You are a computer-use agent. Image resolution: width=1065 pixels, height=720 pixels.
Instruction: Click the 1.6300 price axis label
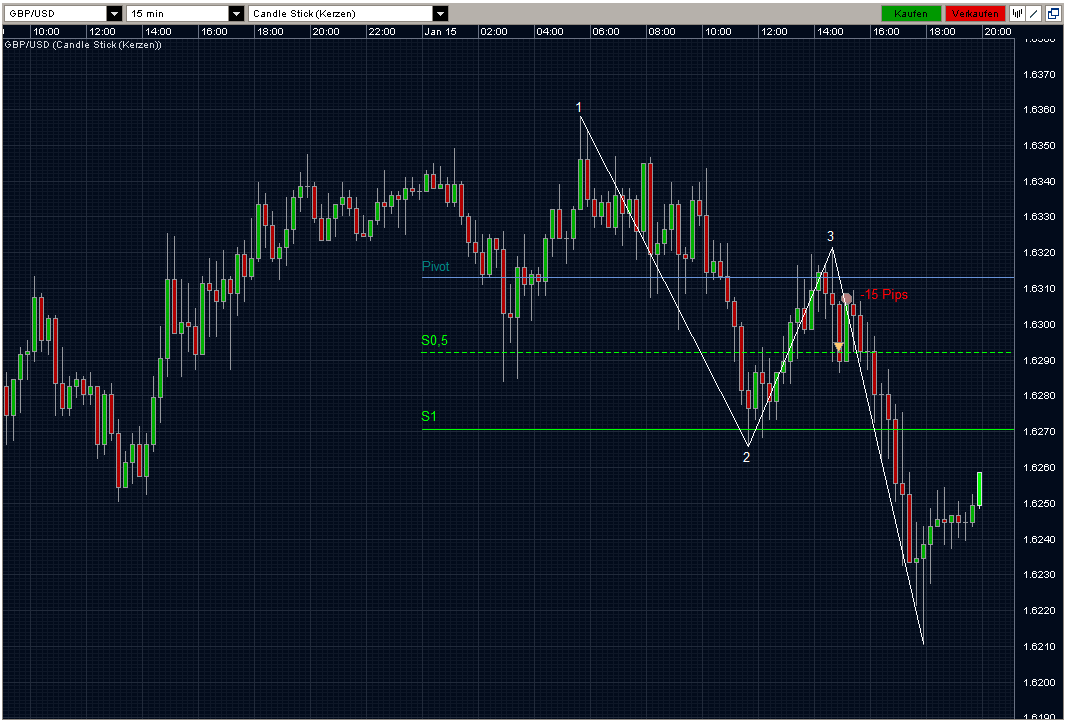point(1039,325)
